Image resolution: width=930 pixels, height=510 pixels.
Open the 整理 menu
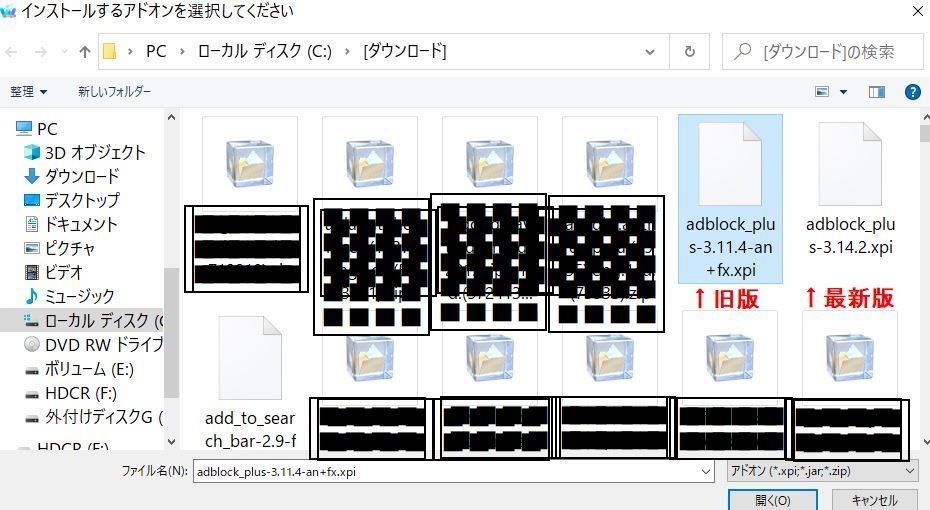coord(28,92)
